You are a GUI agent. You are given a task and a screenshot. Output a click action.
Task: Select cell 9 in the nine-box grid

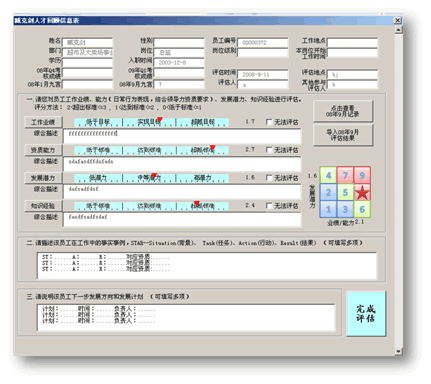(x=362, y=175)
